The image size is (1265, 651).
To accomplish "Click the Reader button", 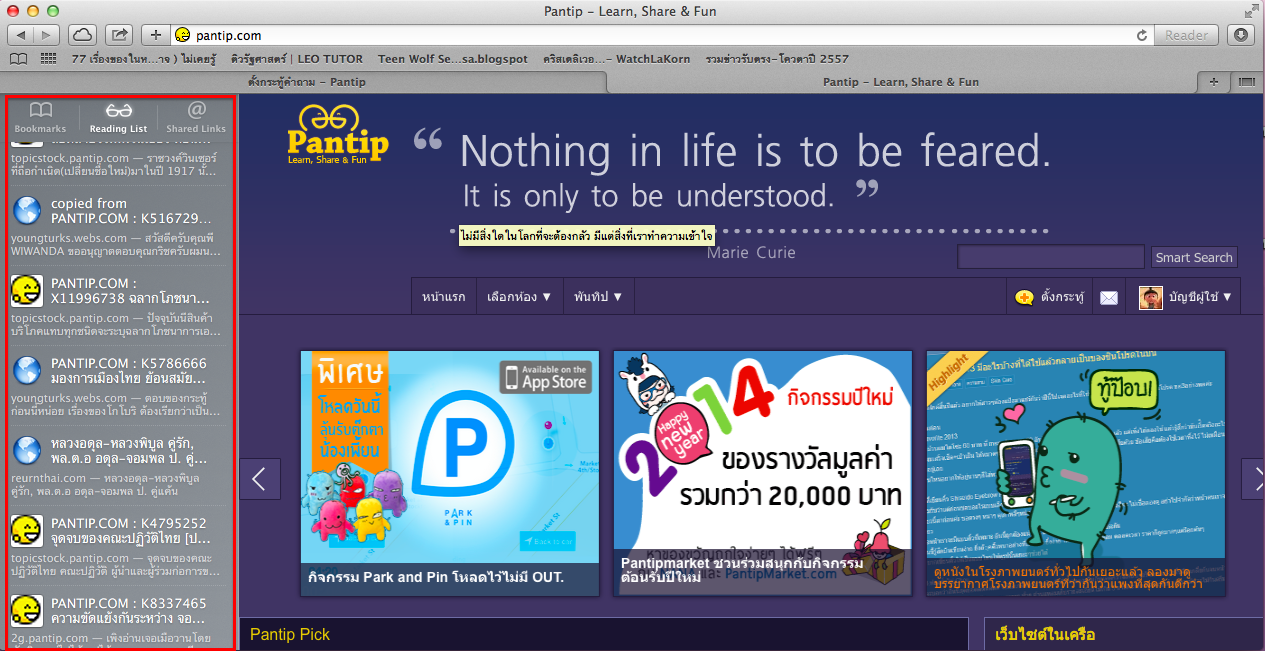I will tap(1187, 35).
